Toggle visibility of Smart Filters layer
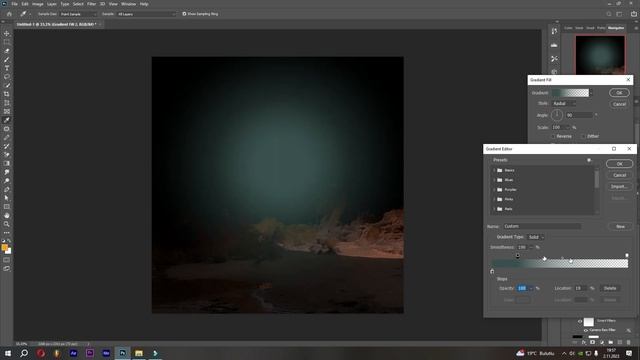This screenshot has height=360, width=640. (x=580, y=321)
